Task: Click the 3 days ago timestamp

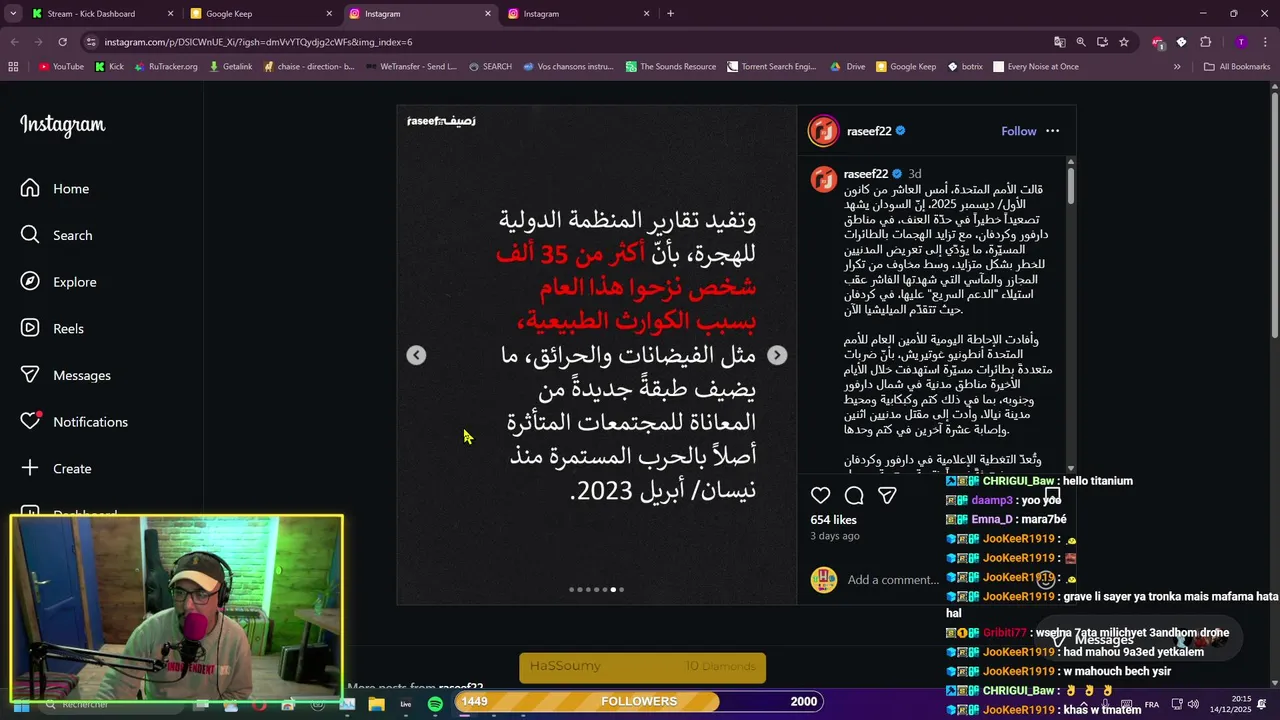Action: pyautogui.click(x=835, y=536)
